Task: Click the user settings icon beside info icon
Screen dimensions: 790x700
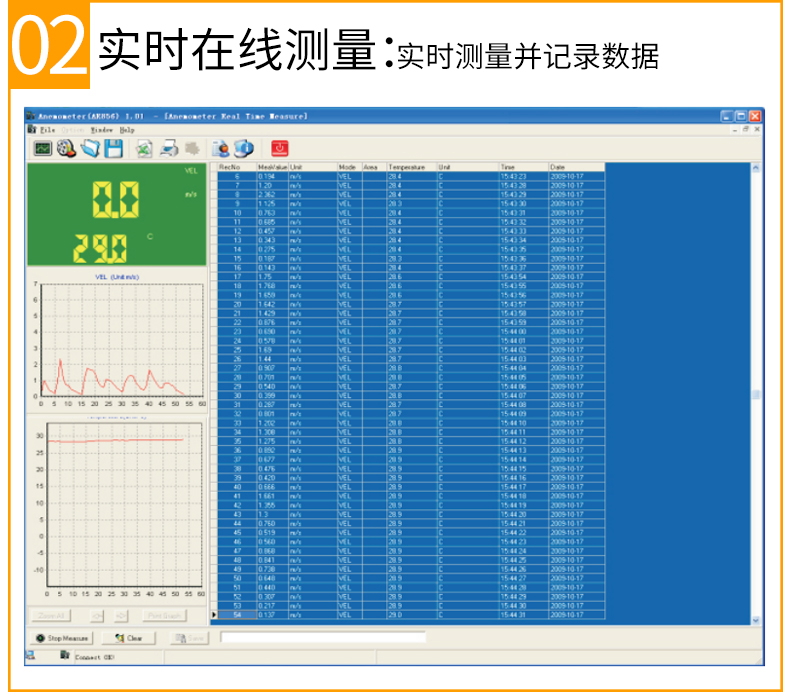Action: 222,148
